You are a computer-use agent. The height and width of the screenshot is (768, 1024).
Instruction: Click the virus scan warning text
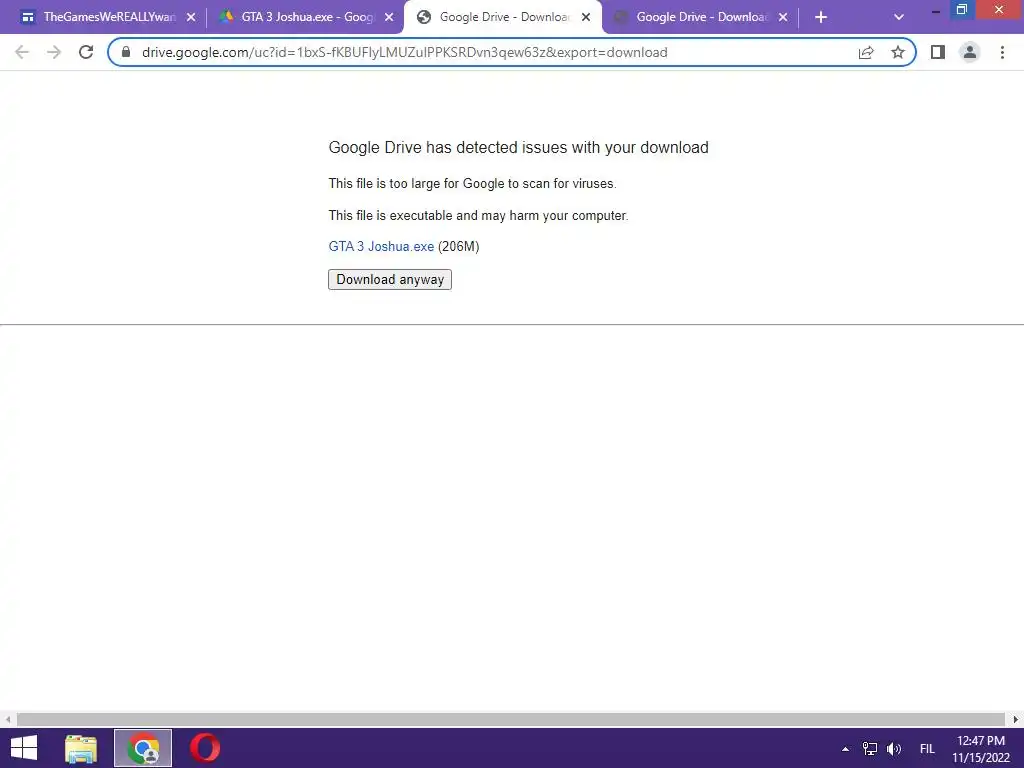click(472, 184)
